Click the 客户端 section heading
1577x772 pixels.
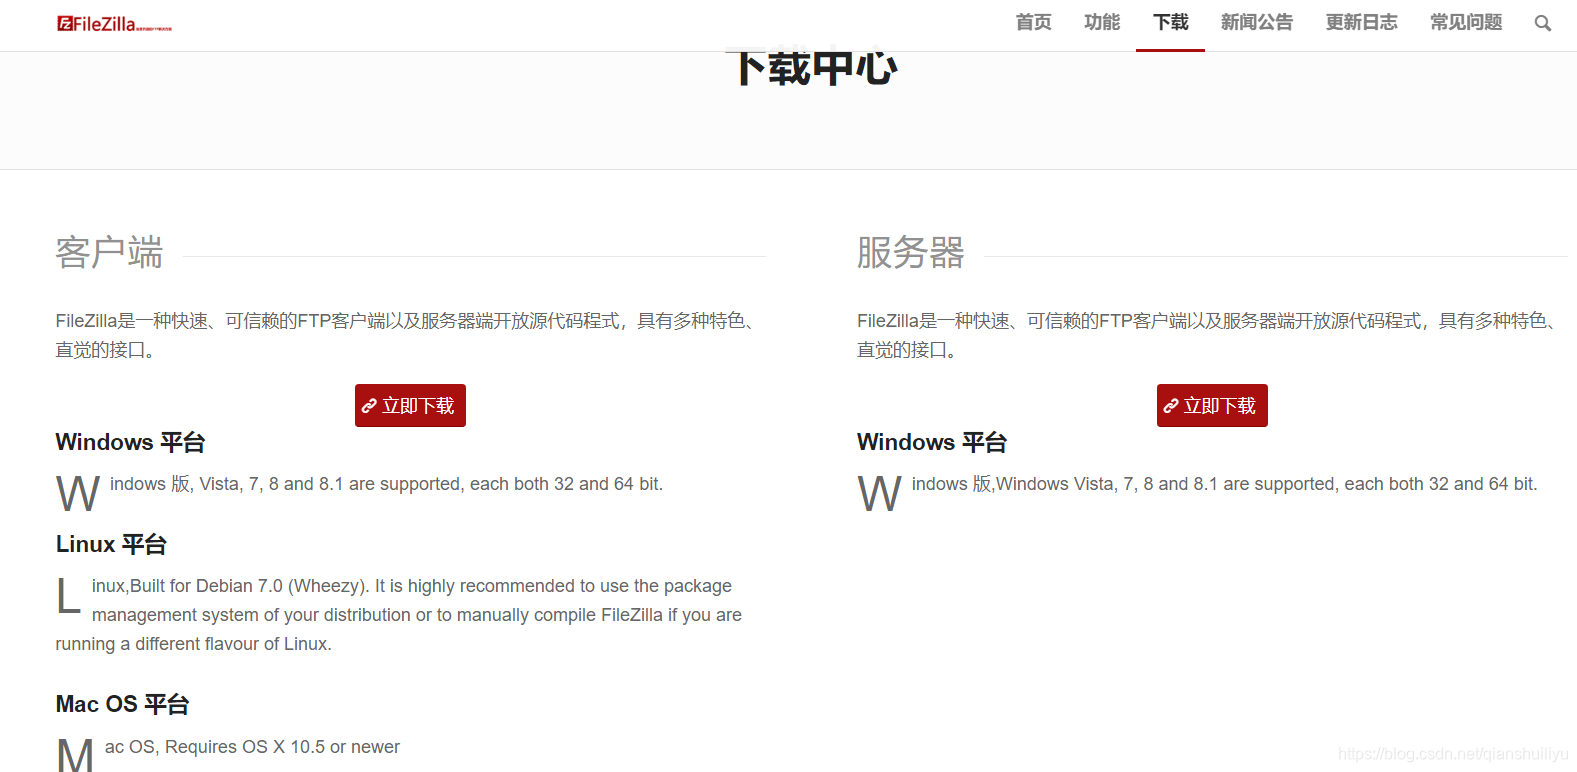(x=109, y=253)
